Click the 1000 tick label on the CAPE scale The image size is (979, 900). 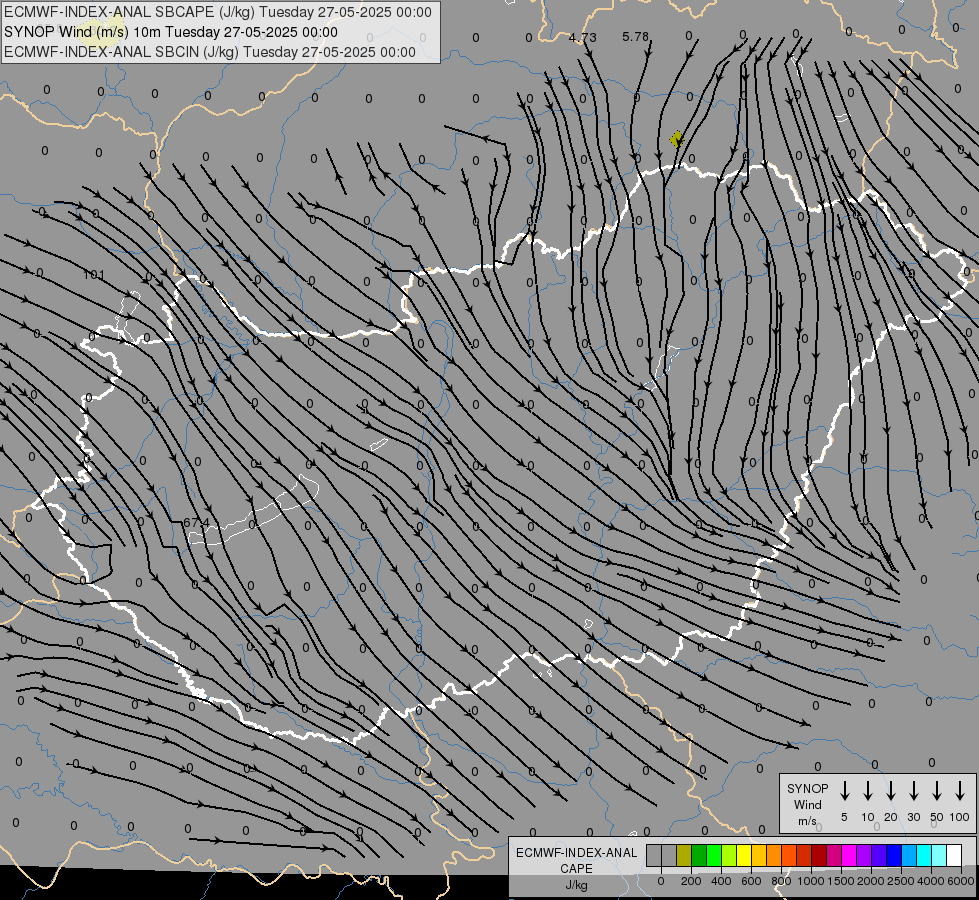810,881
